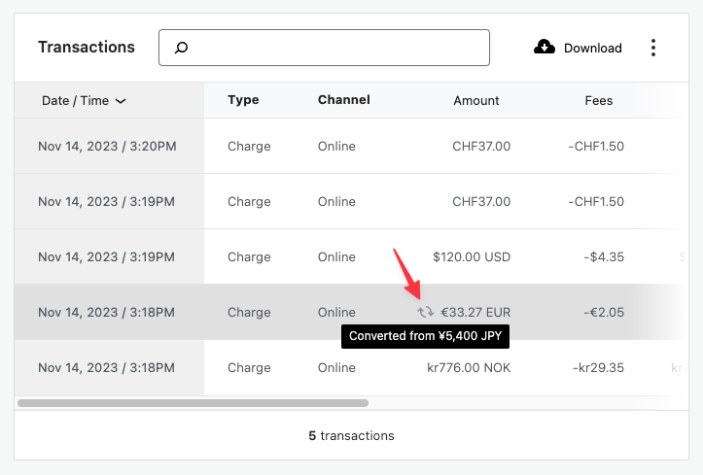Click the Type column header
The width and height of the screenshot is (703, 475).
243,100
